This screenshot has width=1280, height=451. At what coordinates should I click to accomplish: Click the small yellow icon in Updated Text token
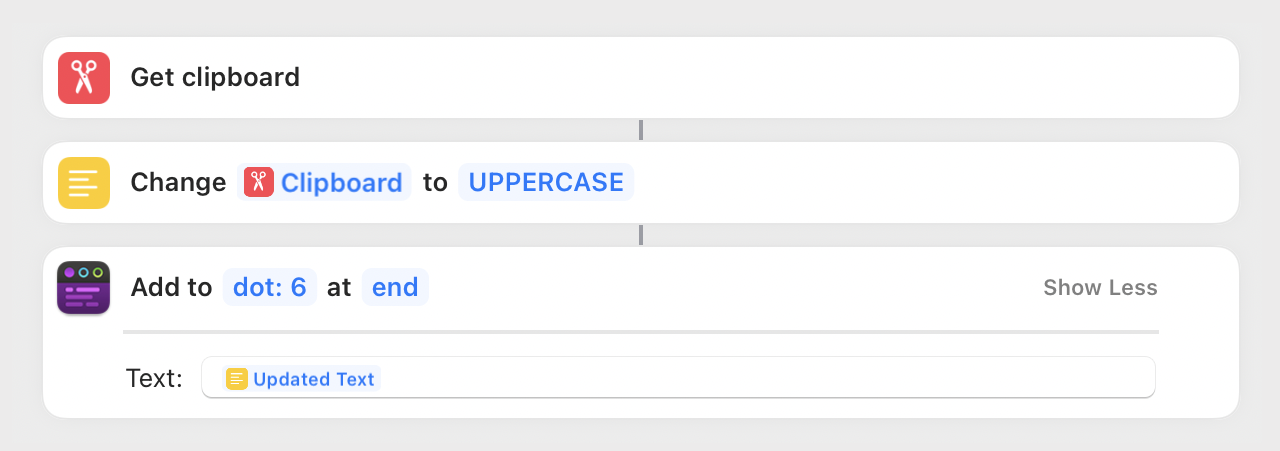point(236,379)
